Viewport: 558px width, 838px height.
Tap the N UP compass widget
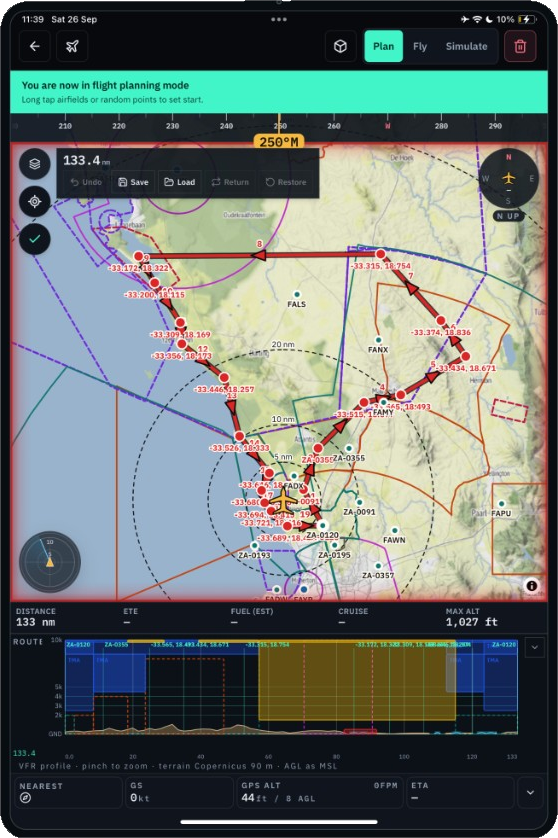coord(508,184)
